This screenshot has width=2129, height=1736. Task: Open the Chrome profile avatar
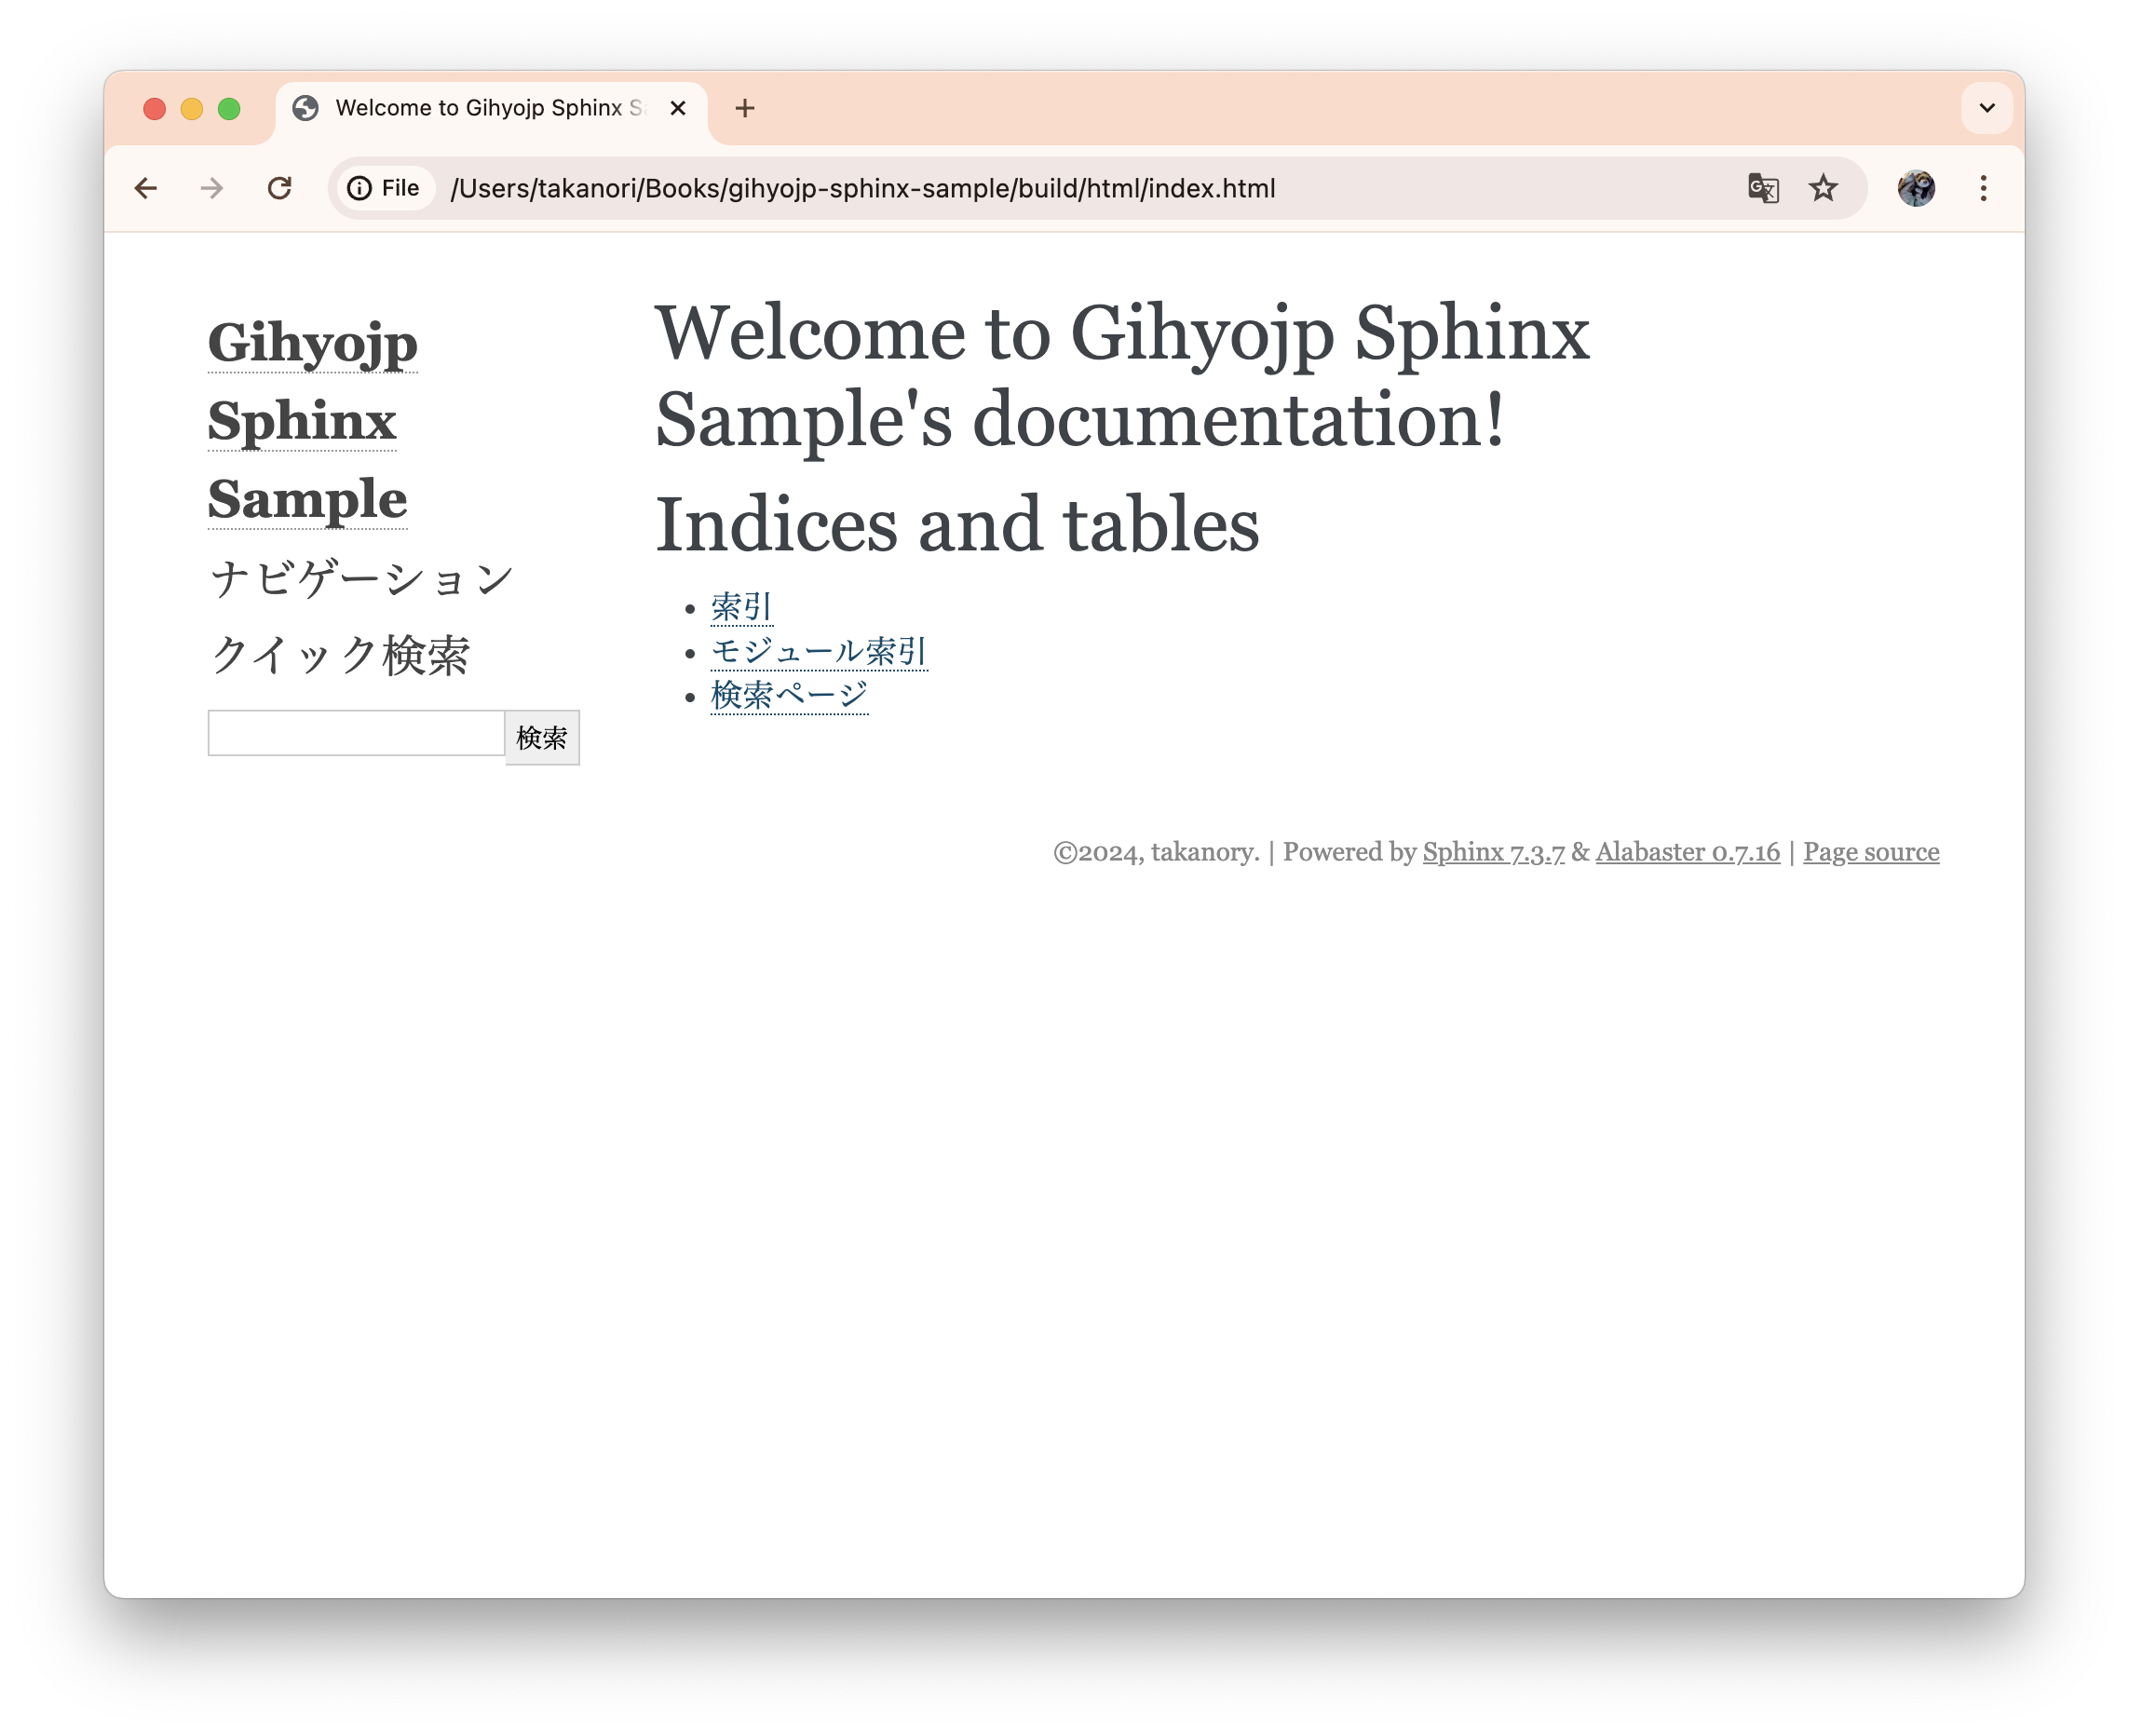(1915, 188)
